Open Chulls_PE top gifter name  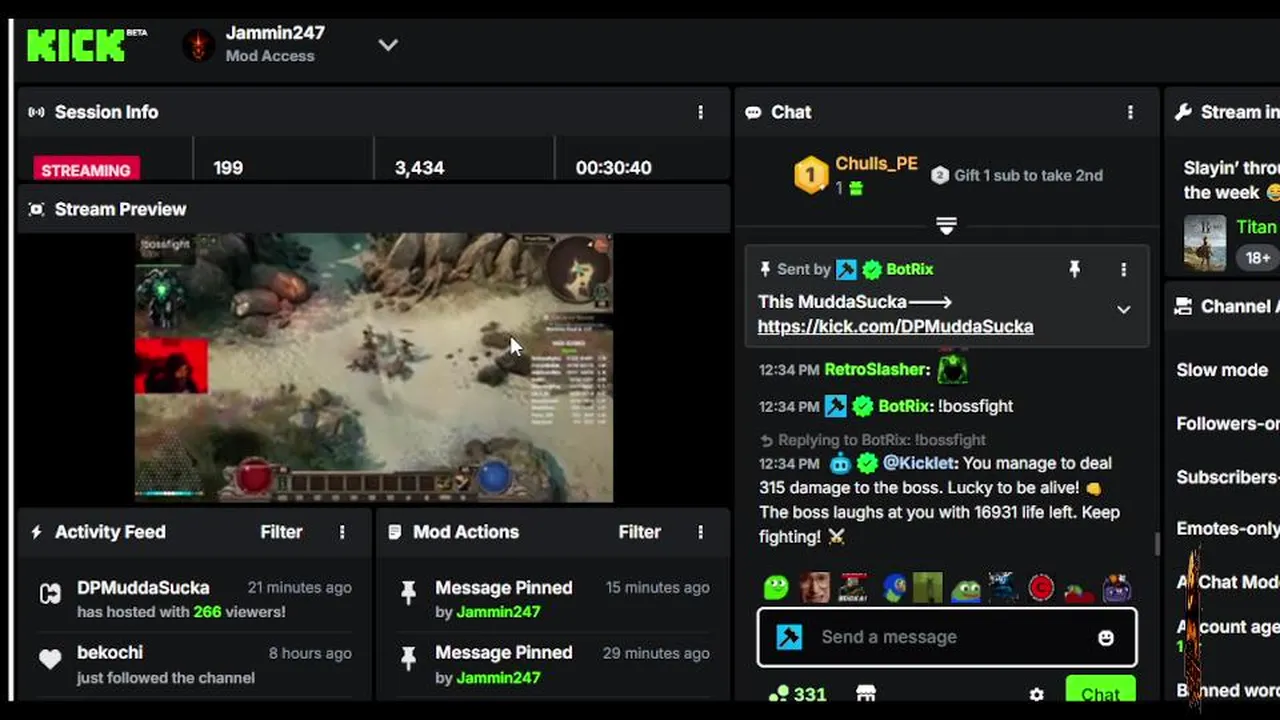coord(876,164)
